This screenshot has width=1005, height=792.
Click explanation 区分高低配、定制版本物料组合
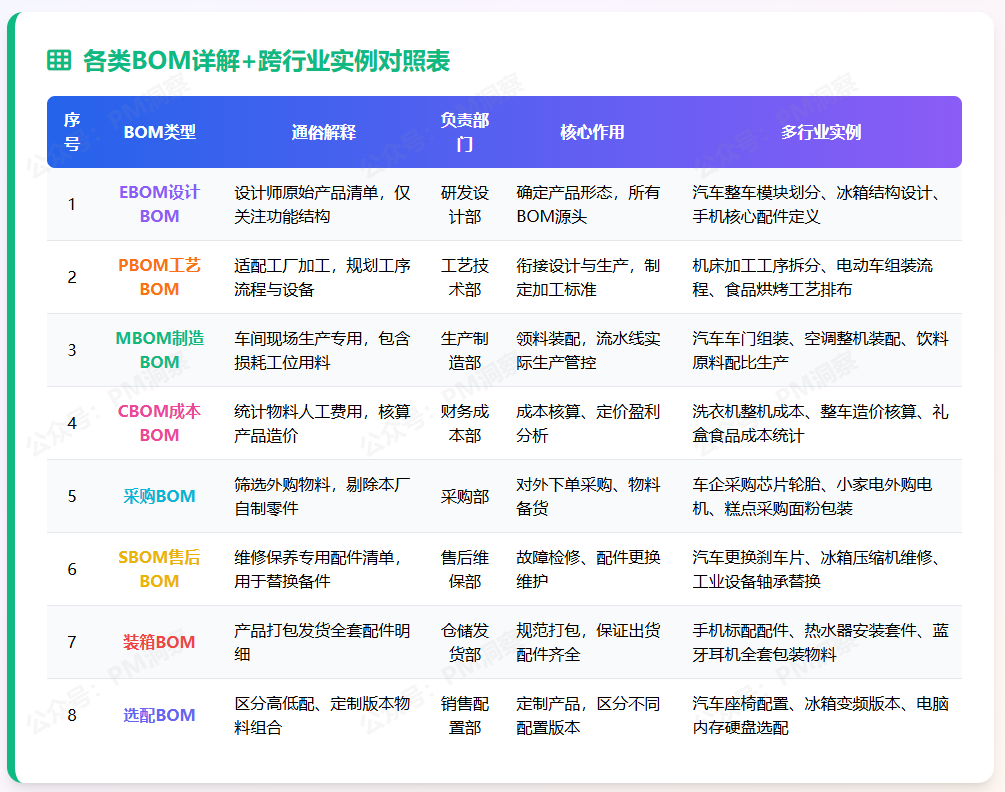(x=322, y=715)
